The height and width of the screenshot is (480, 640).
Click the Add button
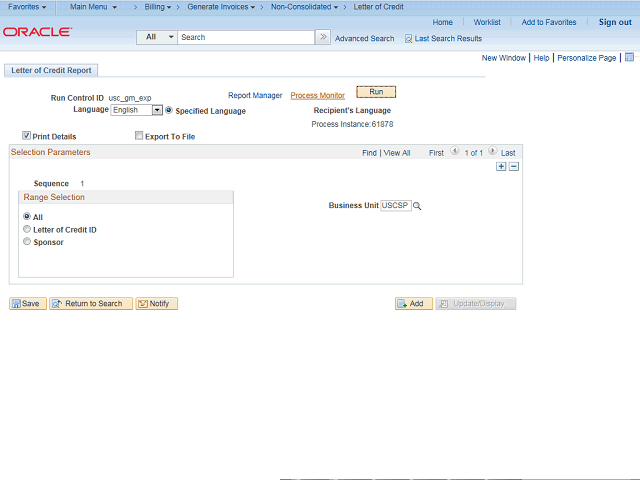414,304
